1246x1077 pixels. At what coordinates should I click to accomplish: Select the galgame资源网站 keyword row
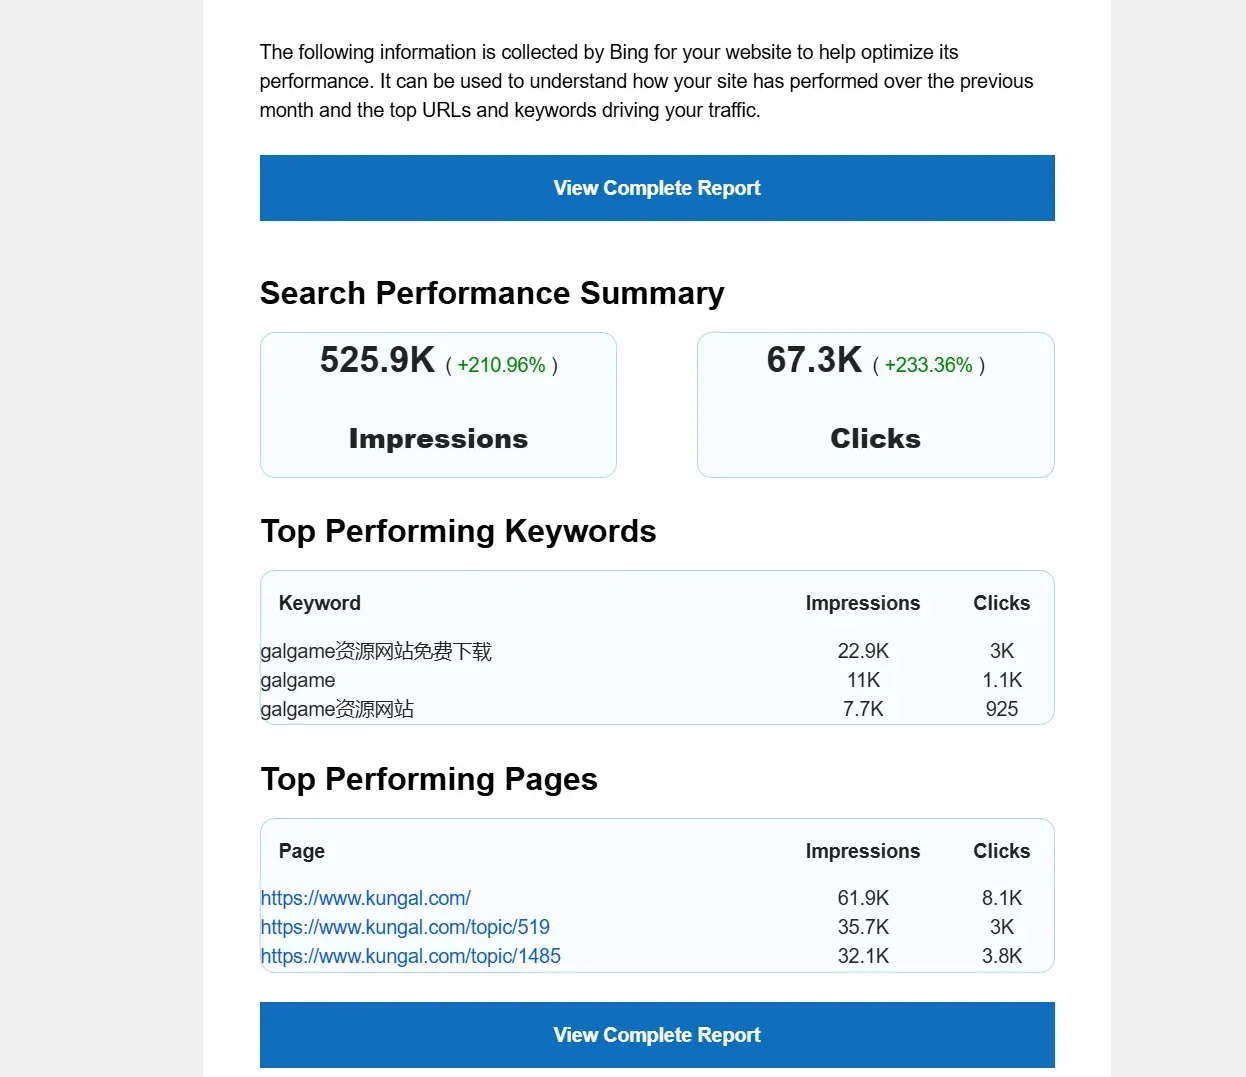pyautogui.click(x=657, y=709)
